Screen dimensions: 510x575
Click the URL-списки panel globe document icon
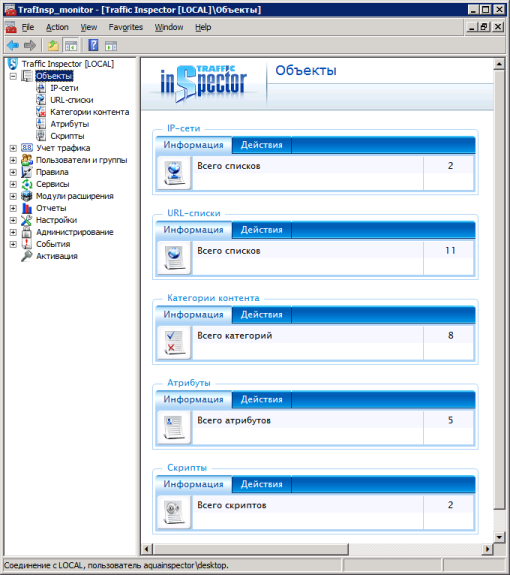point(174,258)
